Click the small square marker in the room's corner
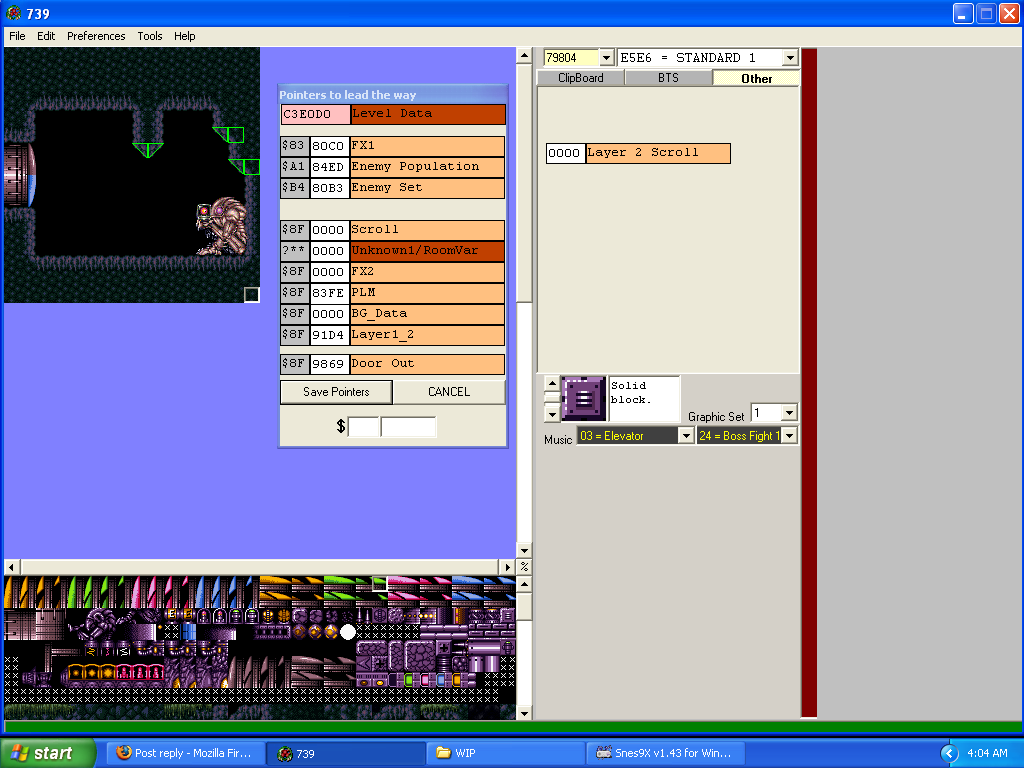The height and width of the screenshot is (768, 1024). [x=251, y=295]
